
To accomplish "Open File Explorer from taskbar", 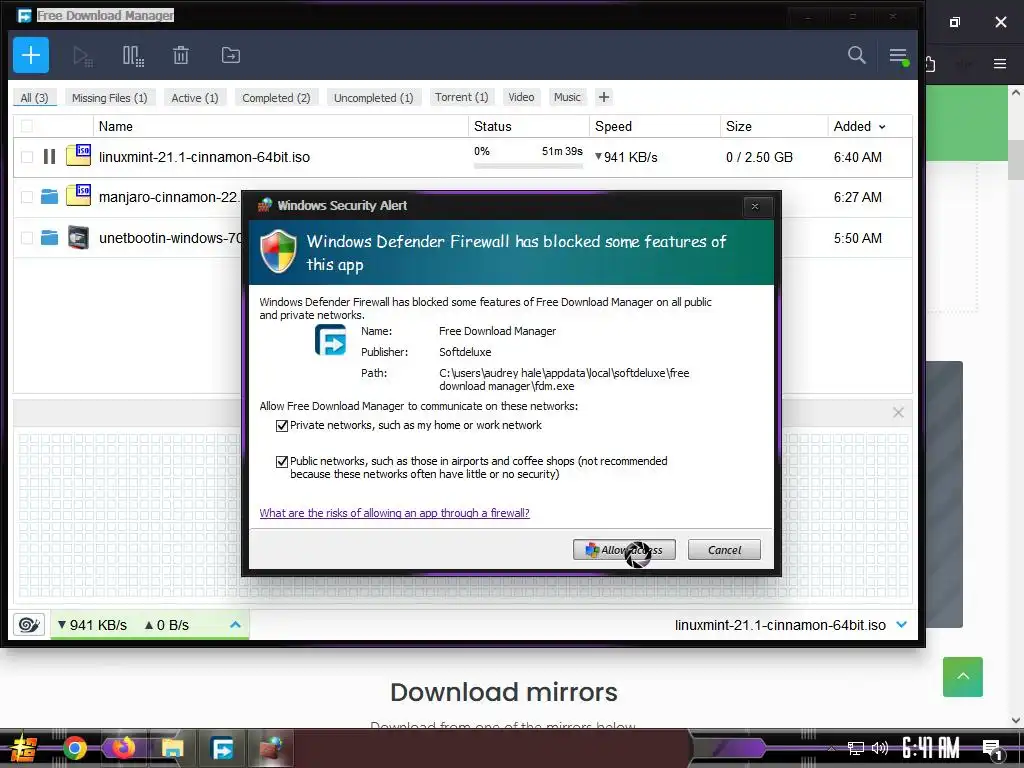I will [x=172, y=748].
